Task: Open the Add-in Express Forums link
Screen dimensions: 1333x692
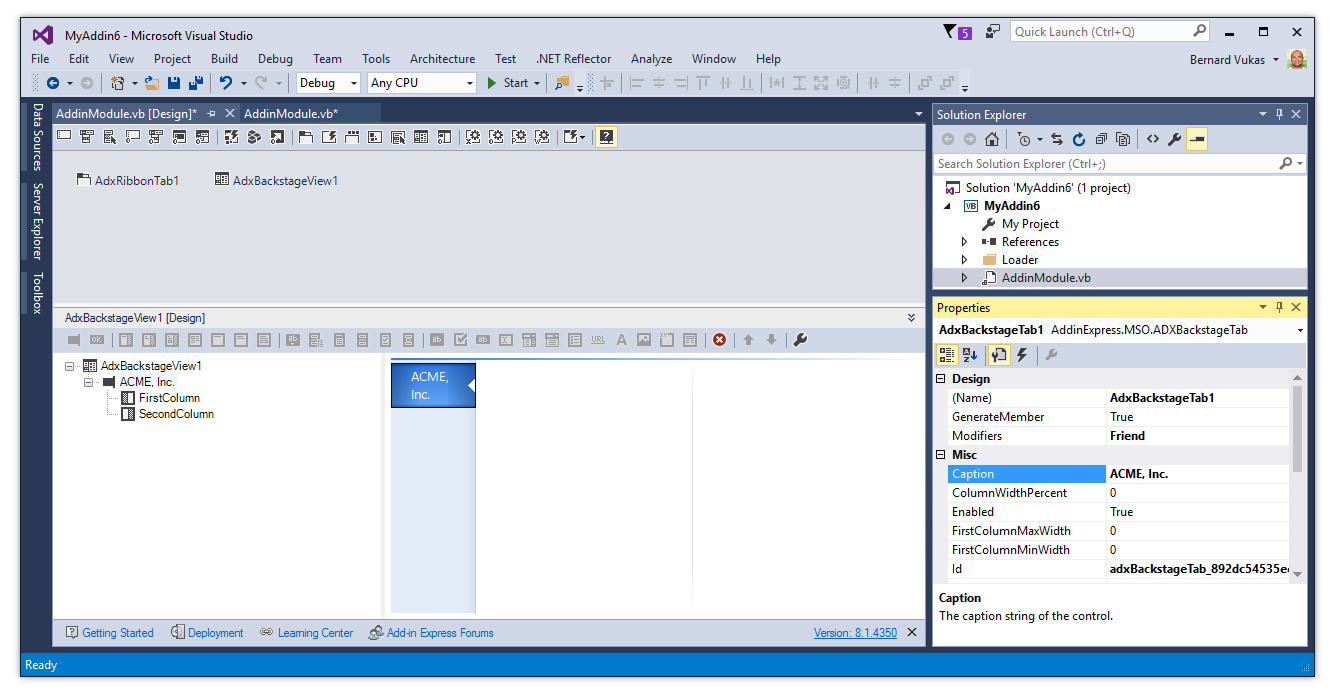Action: tap(431, 633)
